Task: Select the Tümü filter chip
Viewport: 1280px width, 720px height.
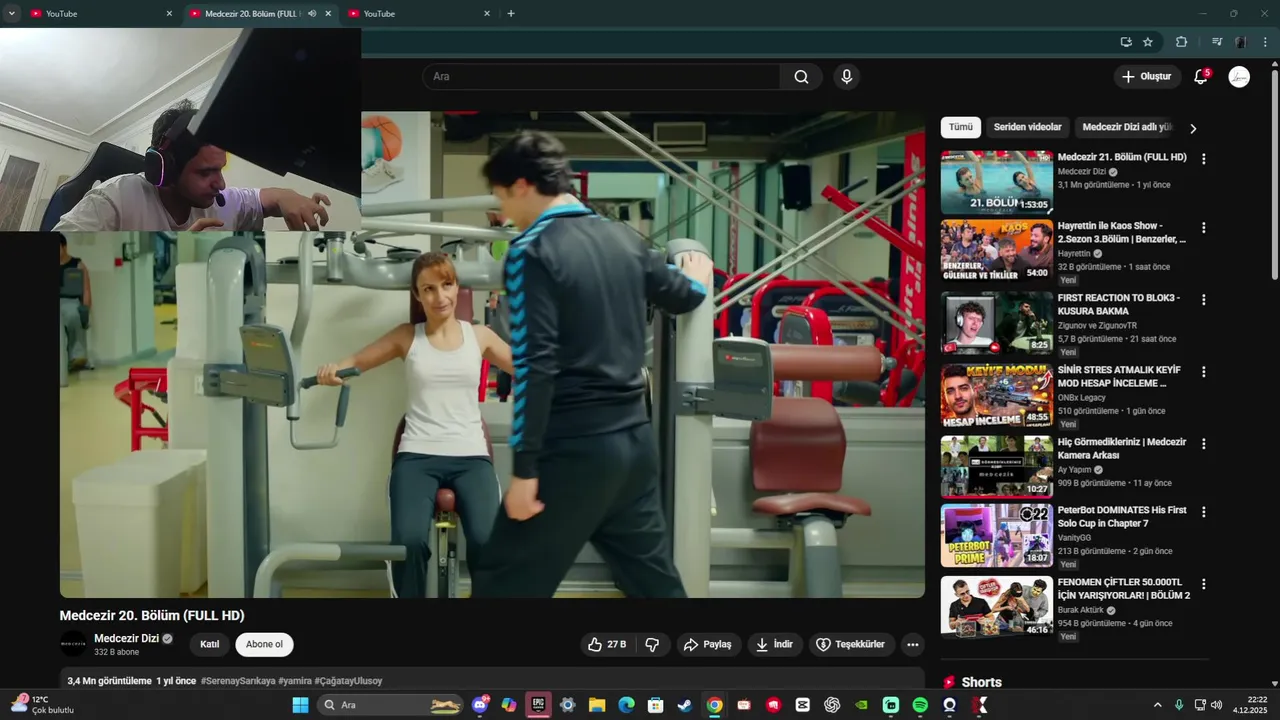Action: tap(960, 127)
